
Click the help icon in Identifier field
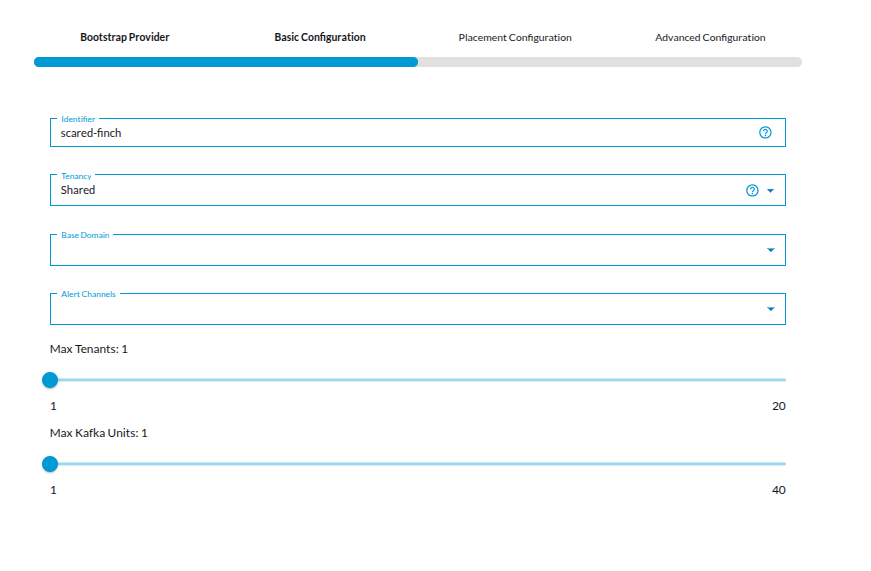[x=765, y=133]
